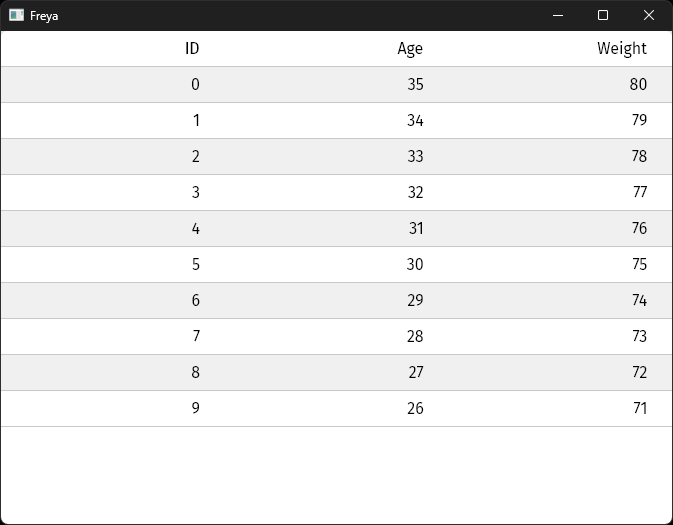
Task: Select the Weight cell showing 80
Action: point(638,84)
